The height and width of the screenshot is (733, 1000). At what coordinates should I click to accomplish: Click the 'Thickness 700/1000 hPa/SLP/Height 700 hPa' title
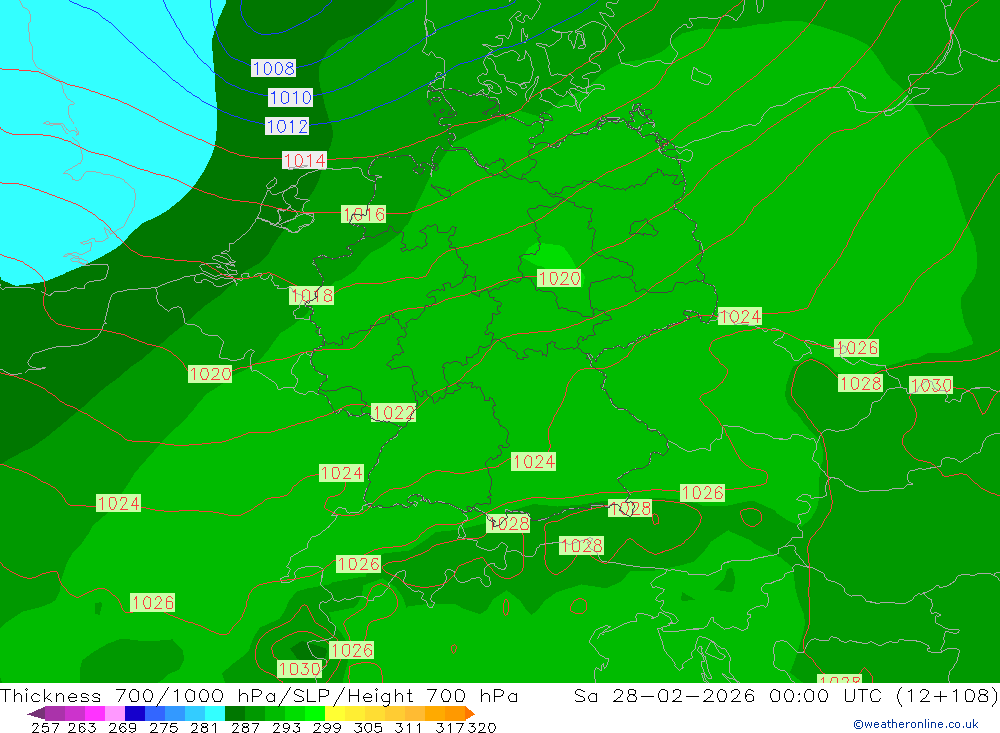(259, 695)
